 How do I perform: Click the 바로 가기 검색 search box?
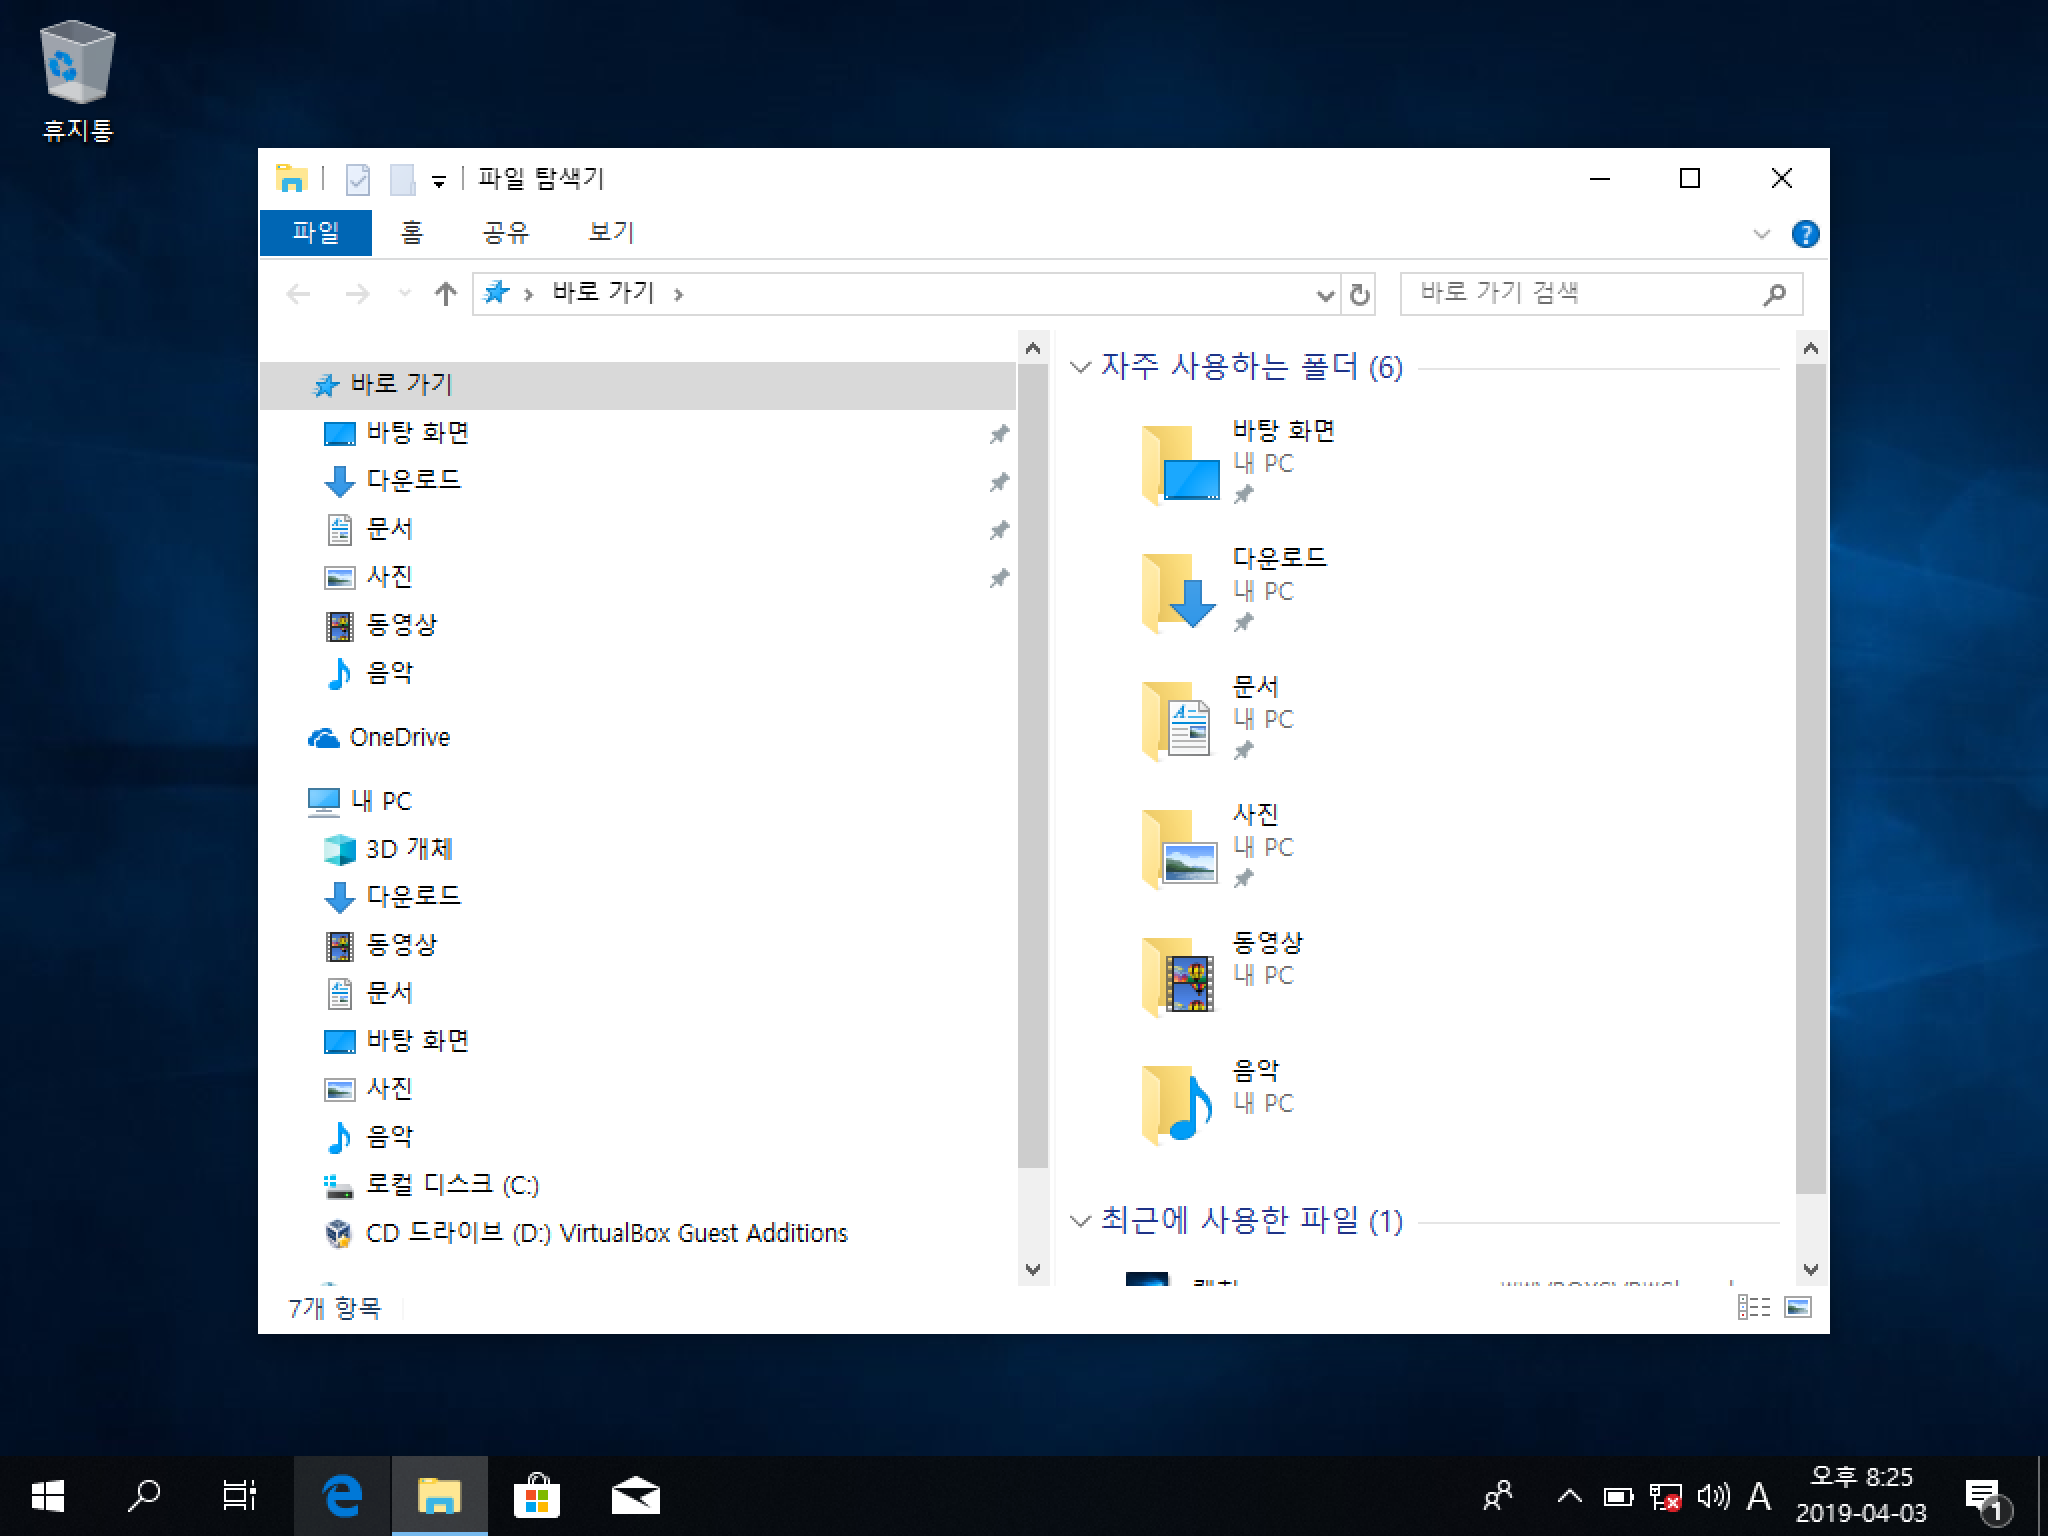click(x=1580, y=294)
